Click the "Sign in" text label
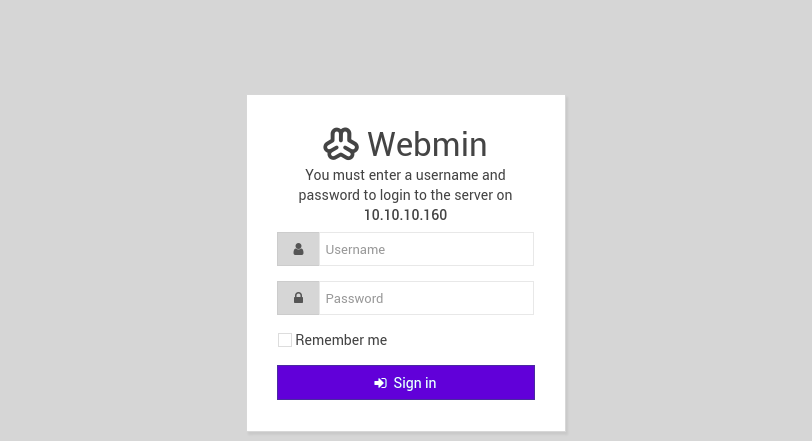The height and width of the screenshot is (441, 812). 414,383
